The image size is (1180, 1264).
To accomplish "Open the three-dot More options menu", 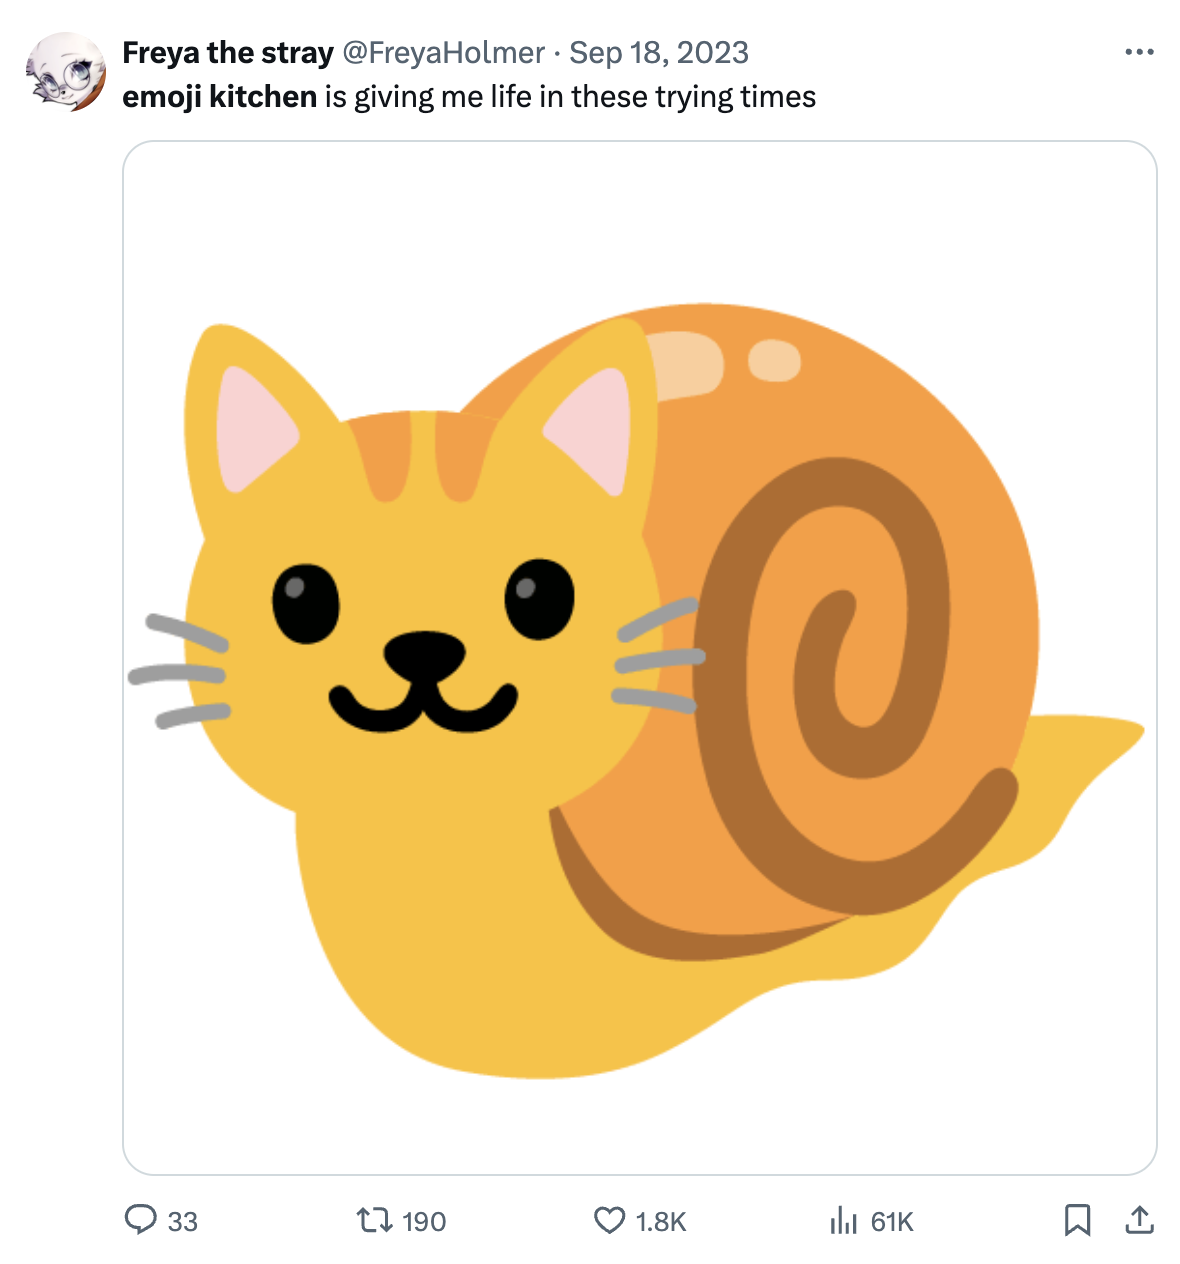I will pos(1139,52).
